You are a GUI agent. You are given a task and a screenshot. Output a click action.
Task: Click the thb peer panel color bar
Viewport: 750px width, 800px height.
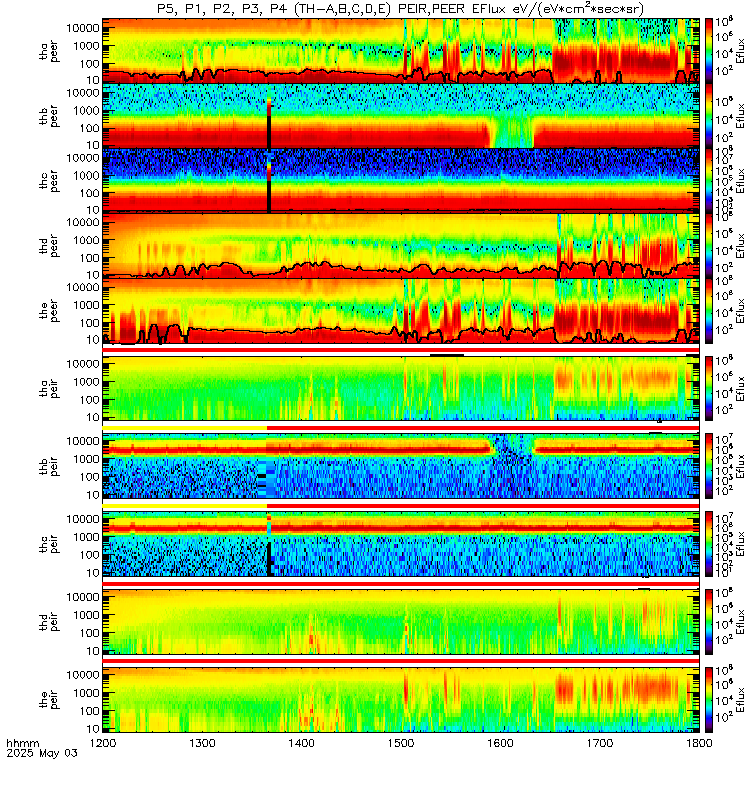pos(709,116)
